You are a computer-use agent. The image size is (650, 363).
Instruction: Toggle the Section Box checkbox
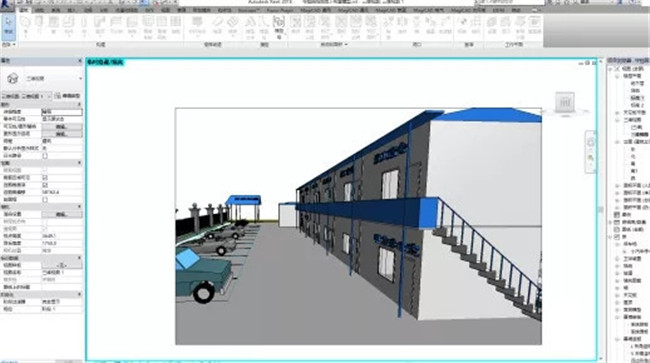point(45,200)
